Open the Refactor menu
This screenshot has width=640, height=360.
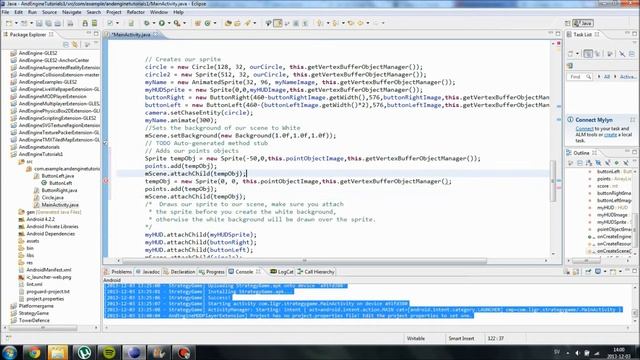click(x=136, y=12)
